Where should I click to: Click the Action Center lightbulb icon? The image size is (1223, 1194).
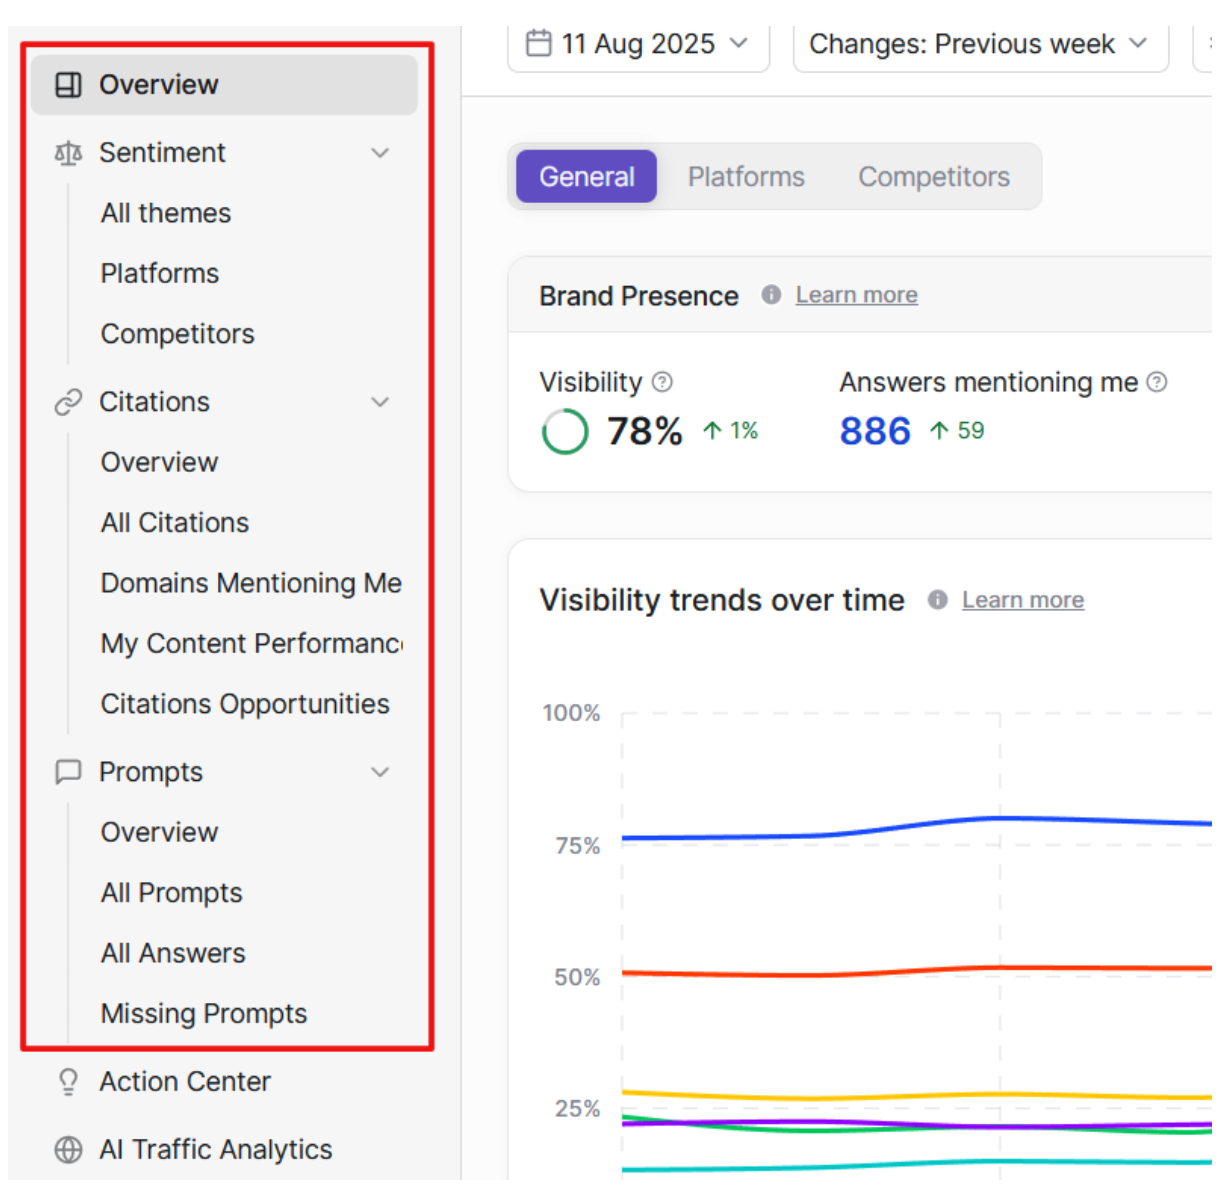point(68,1082)
